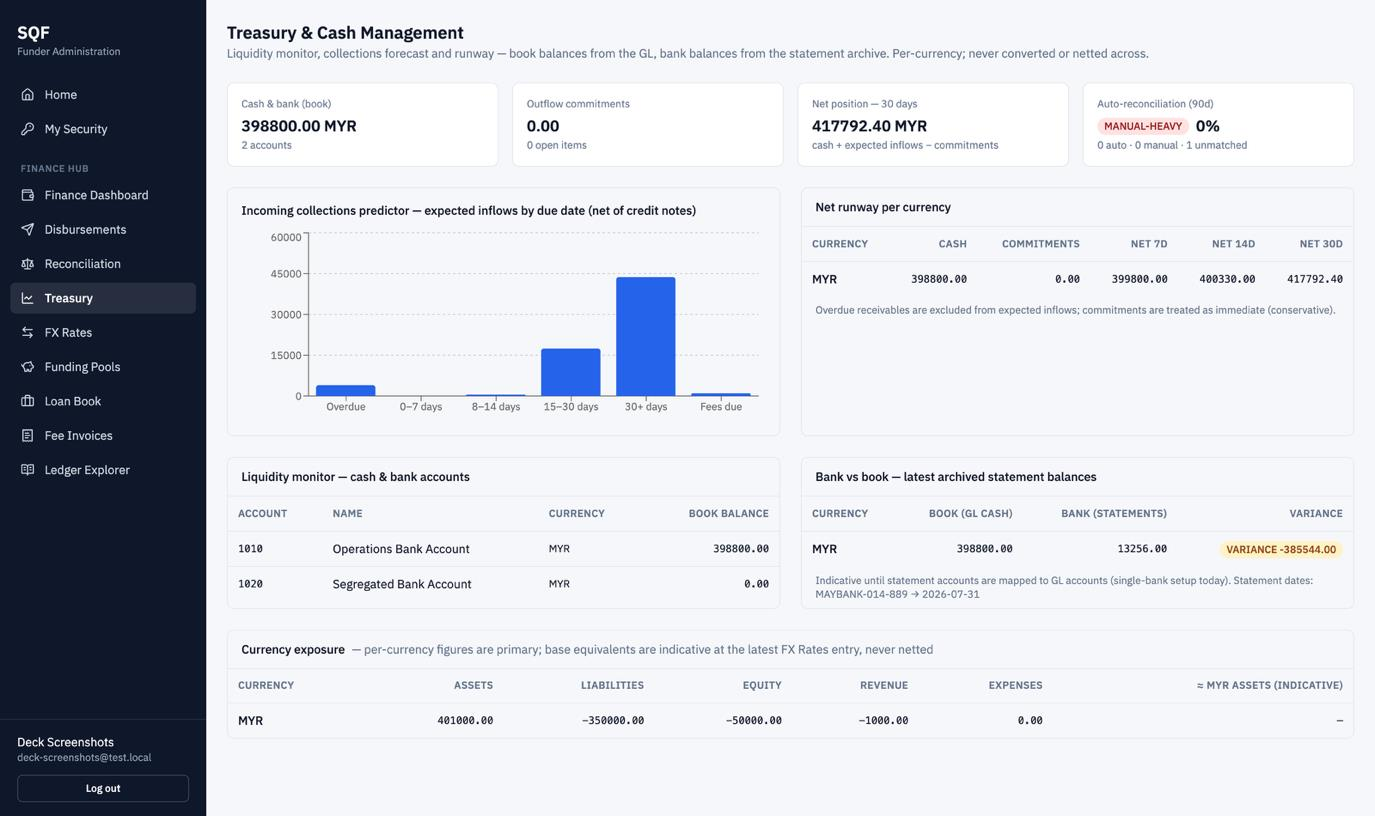Click the Overdue bar in chart

[x=346, y=391]
